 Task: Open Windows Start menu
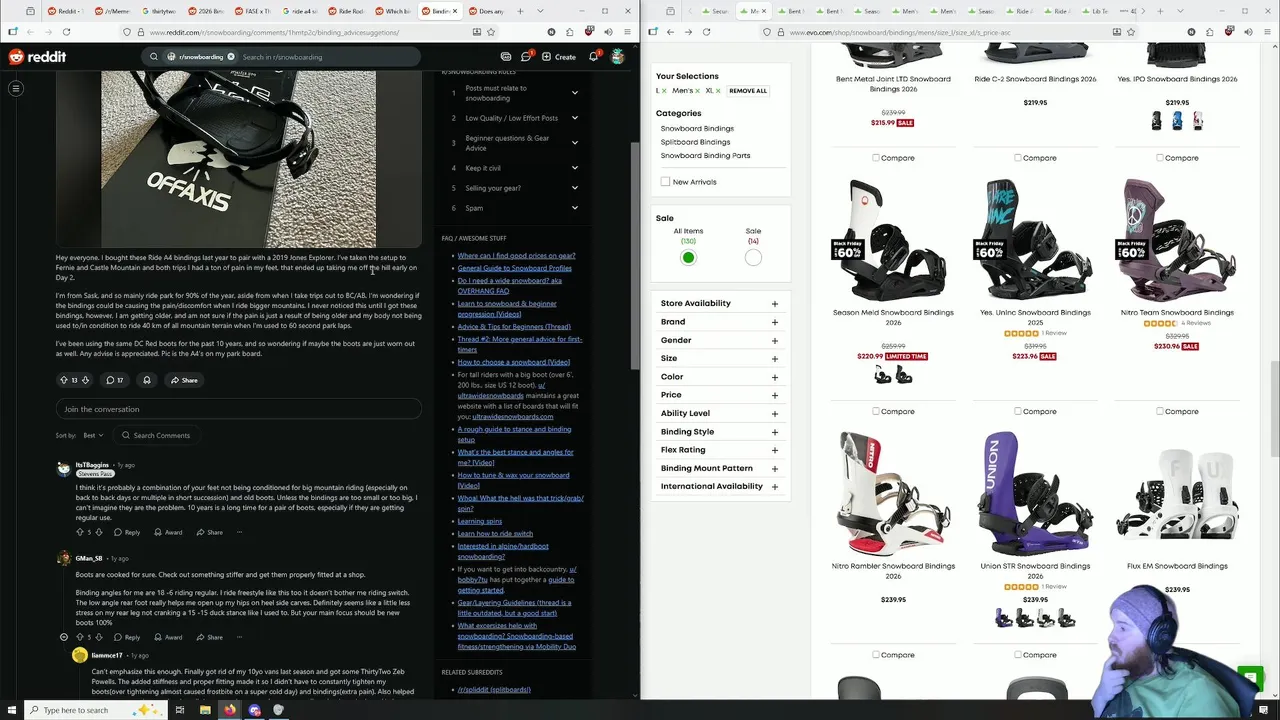click(x=13, y=710)
